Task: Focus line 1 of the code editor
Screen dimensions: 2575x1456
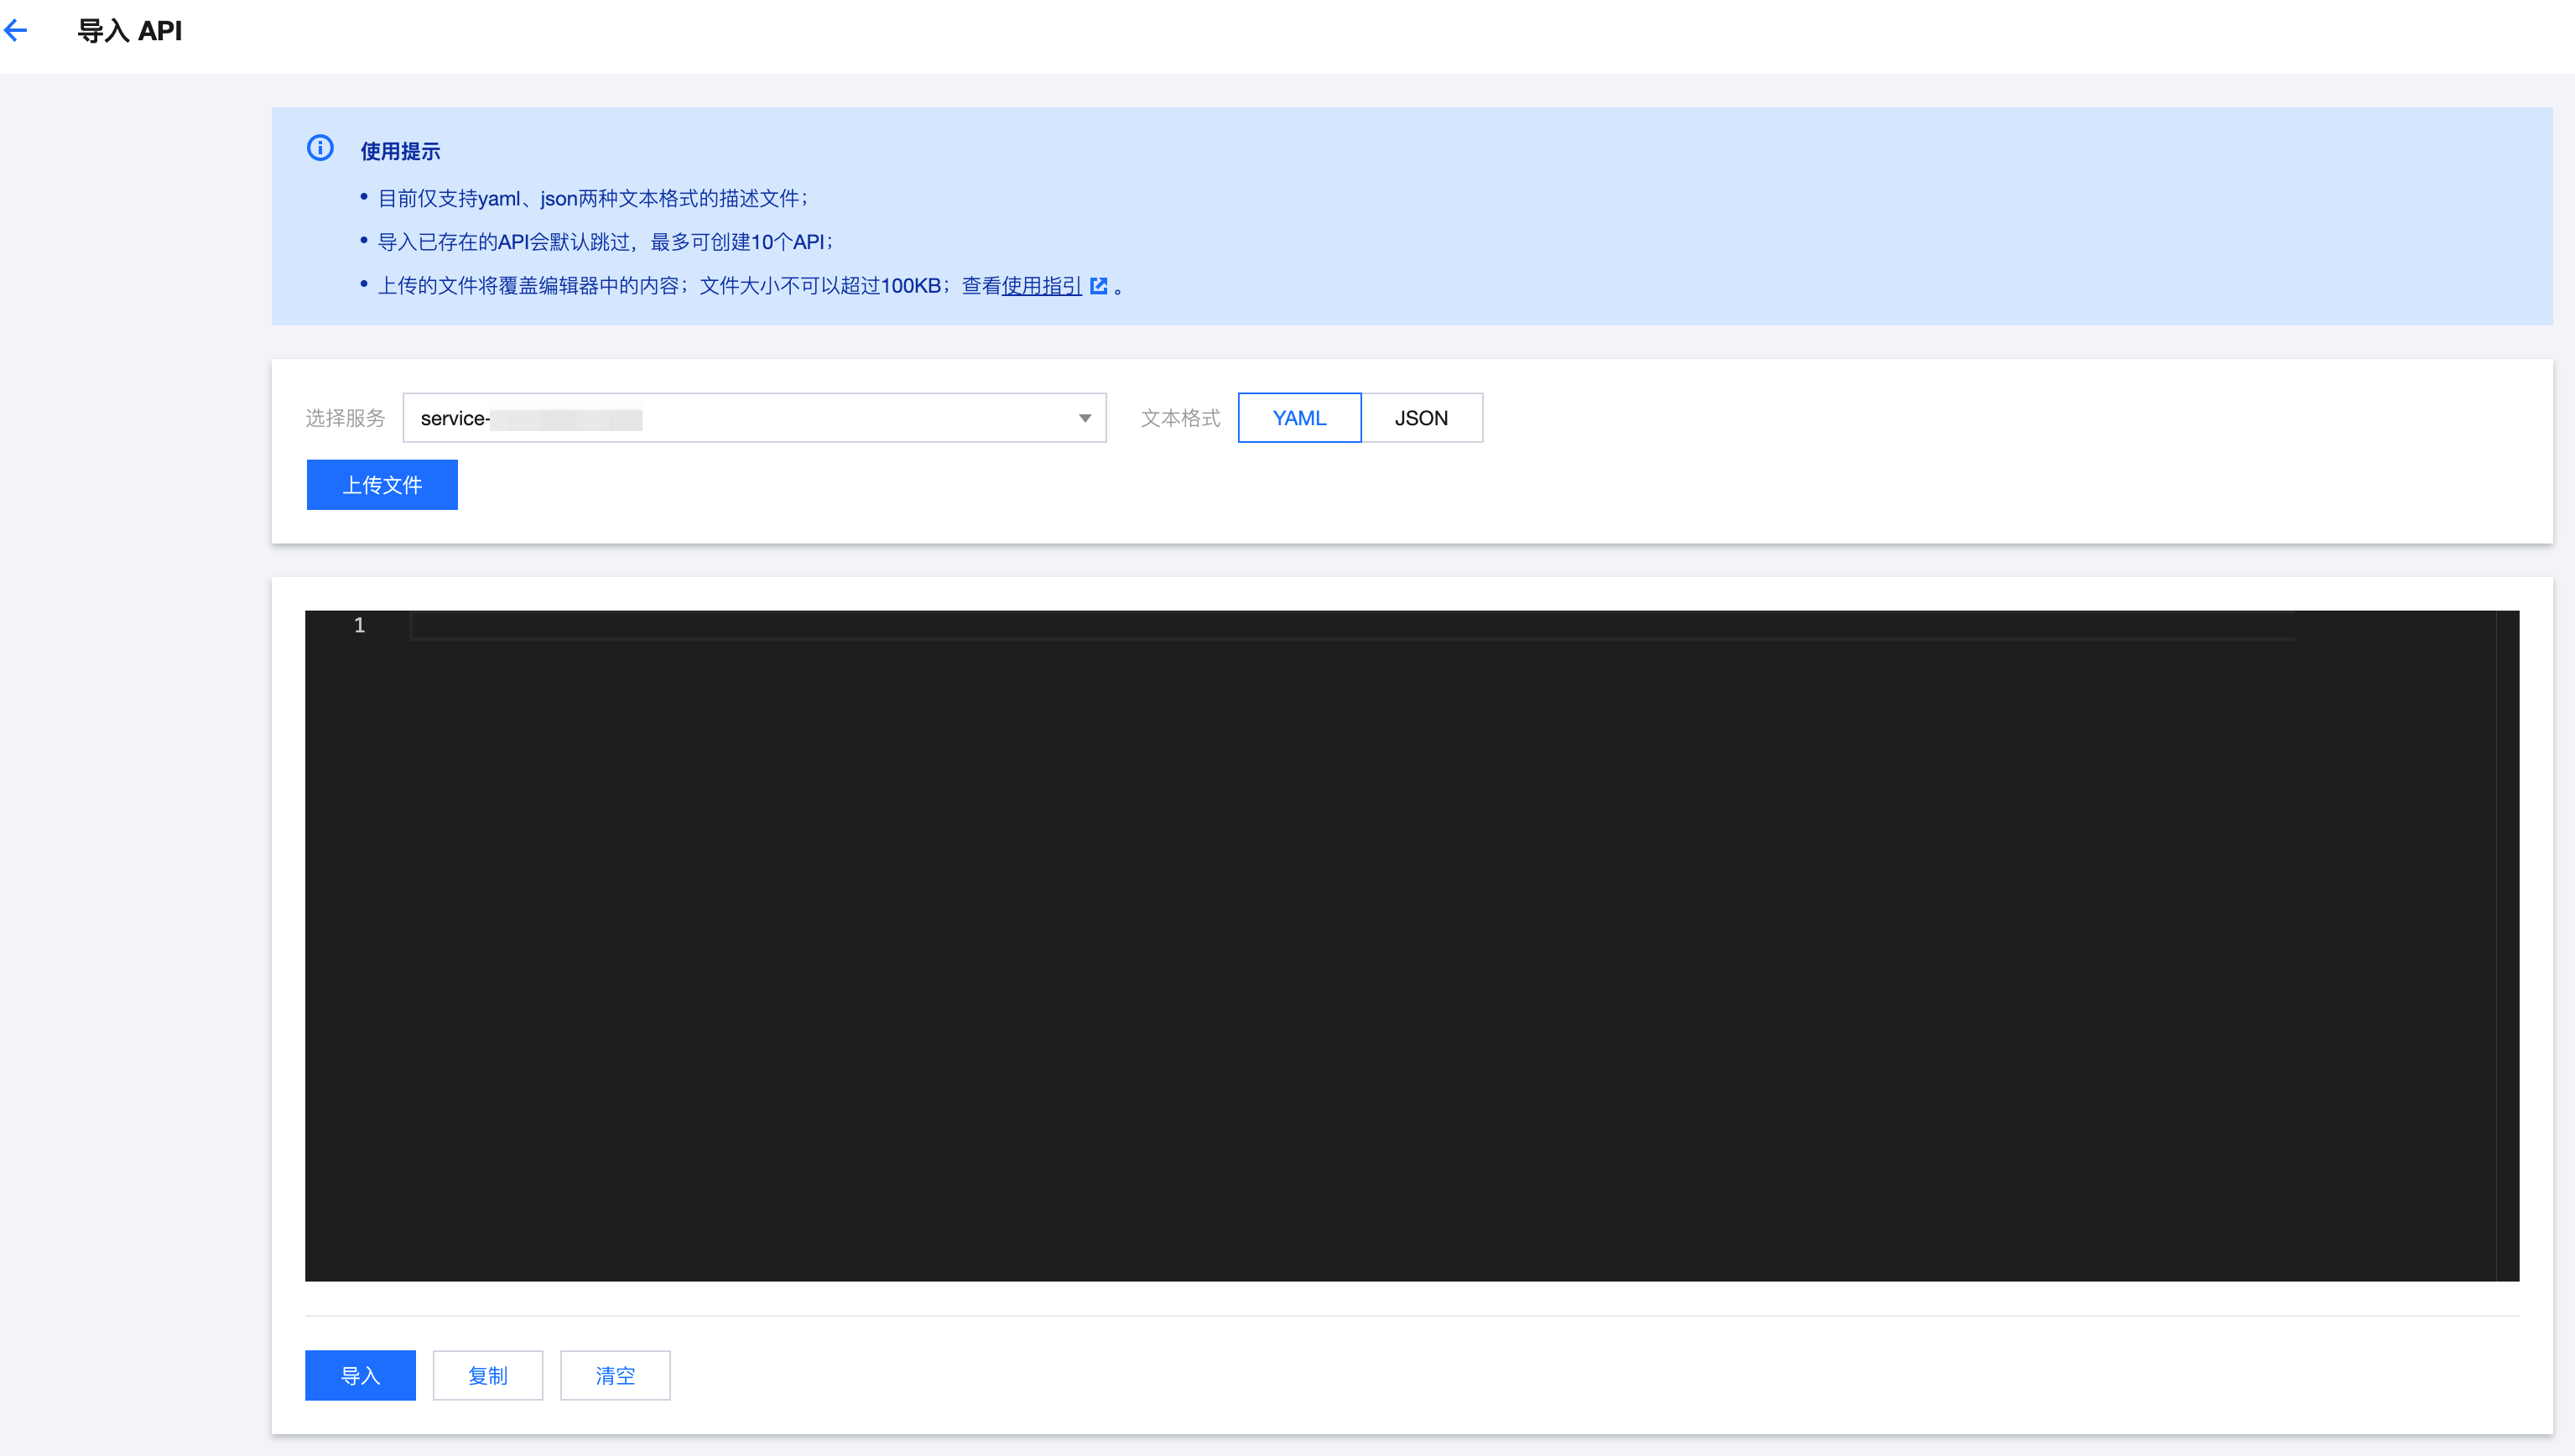Action: point(1352,626)
